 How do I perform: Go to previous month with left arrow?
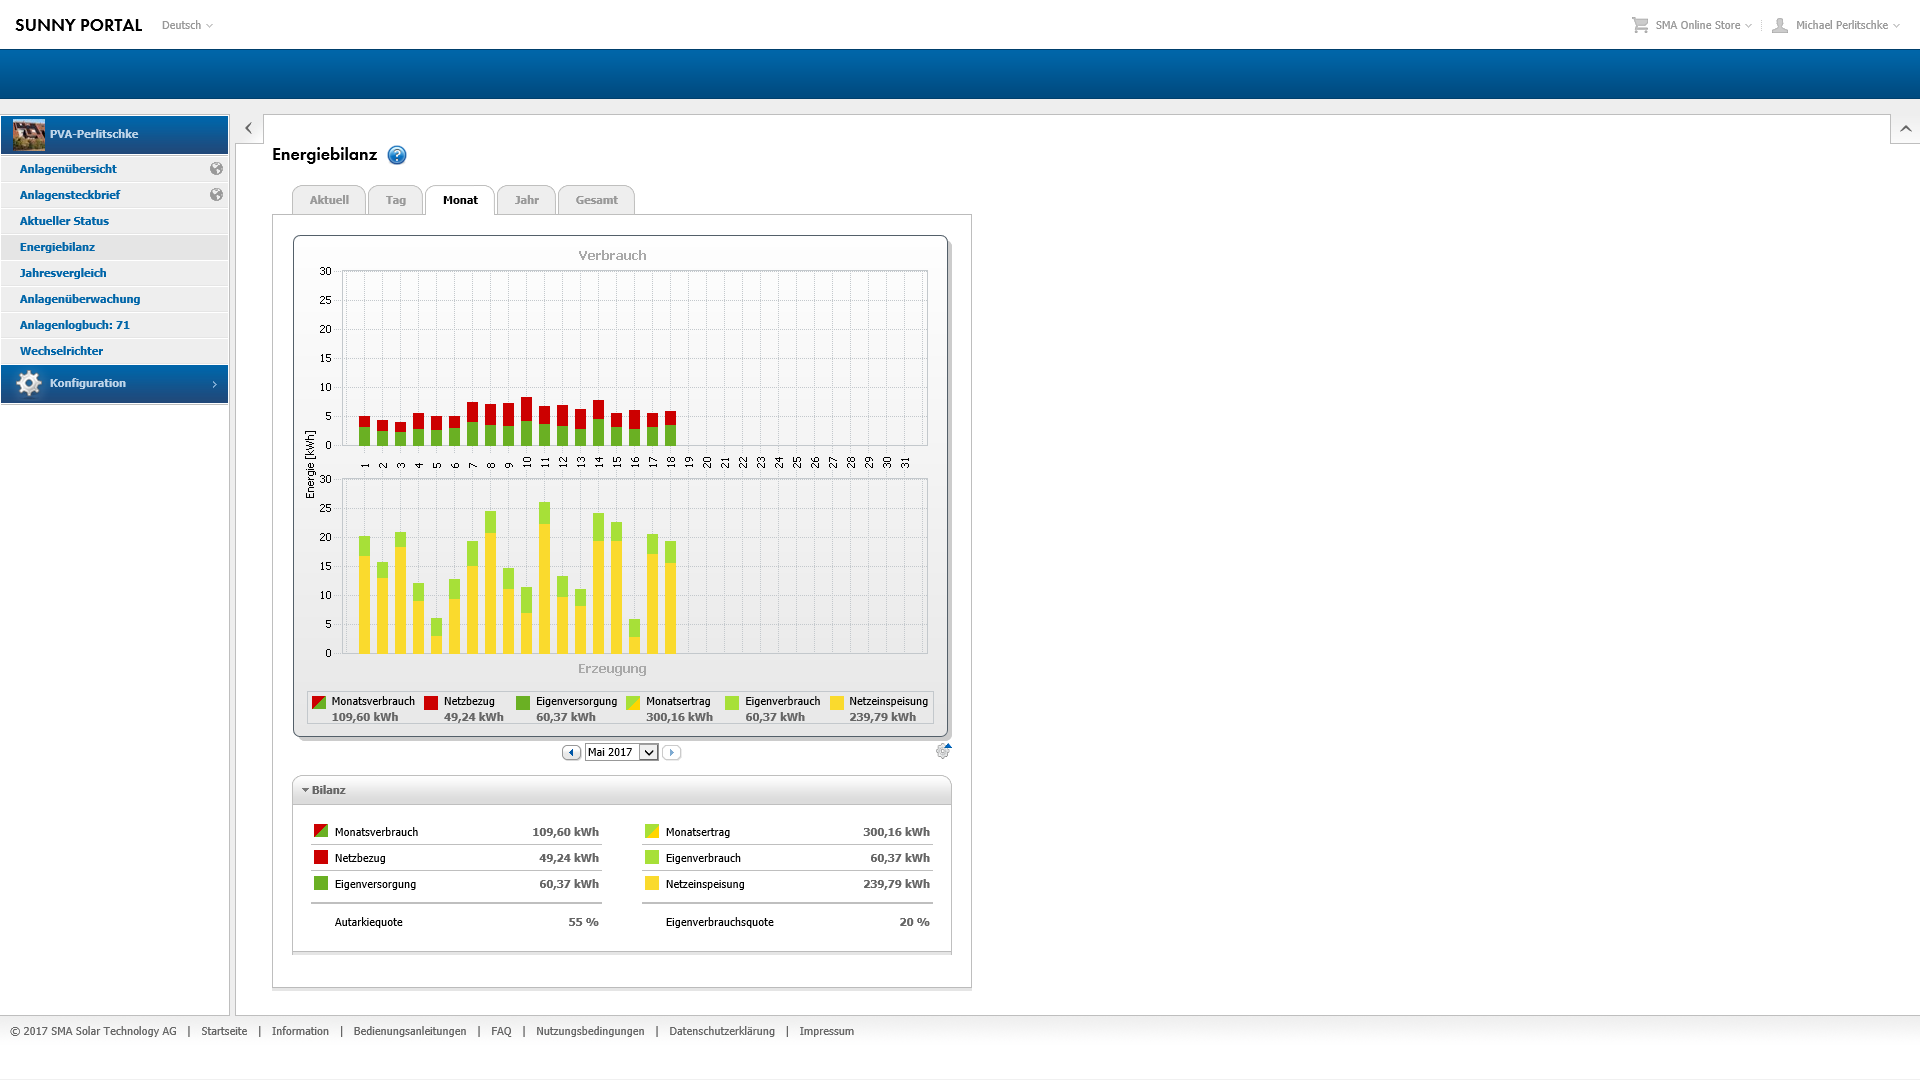click(571, 752)
